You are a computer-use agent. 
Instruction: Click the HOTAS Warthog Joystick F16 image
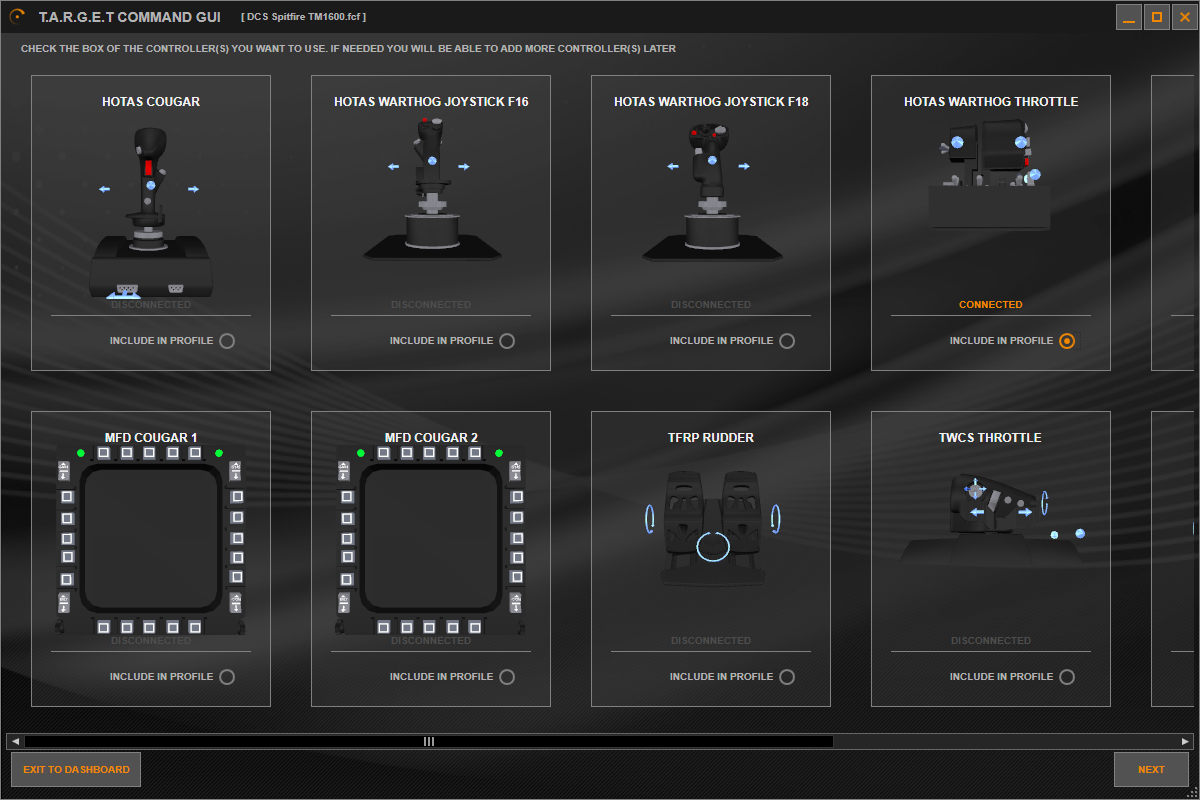point(430,190)
